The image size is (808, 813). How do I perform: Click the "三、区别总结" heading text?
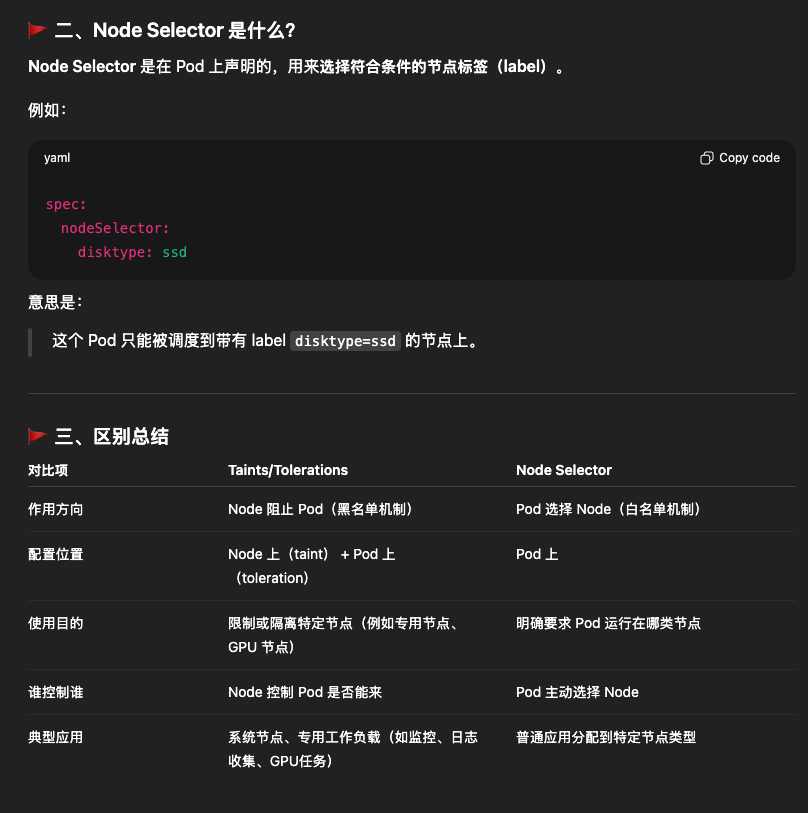[x=111, y=436]
